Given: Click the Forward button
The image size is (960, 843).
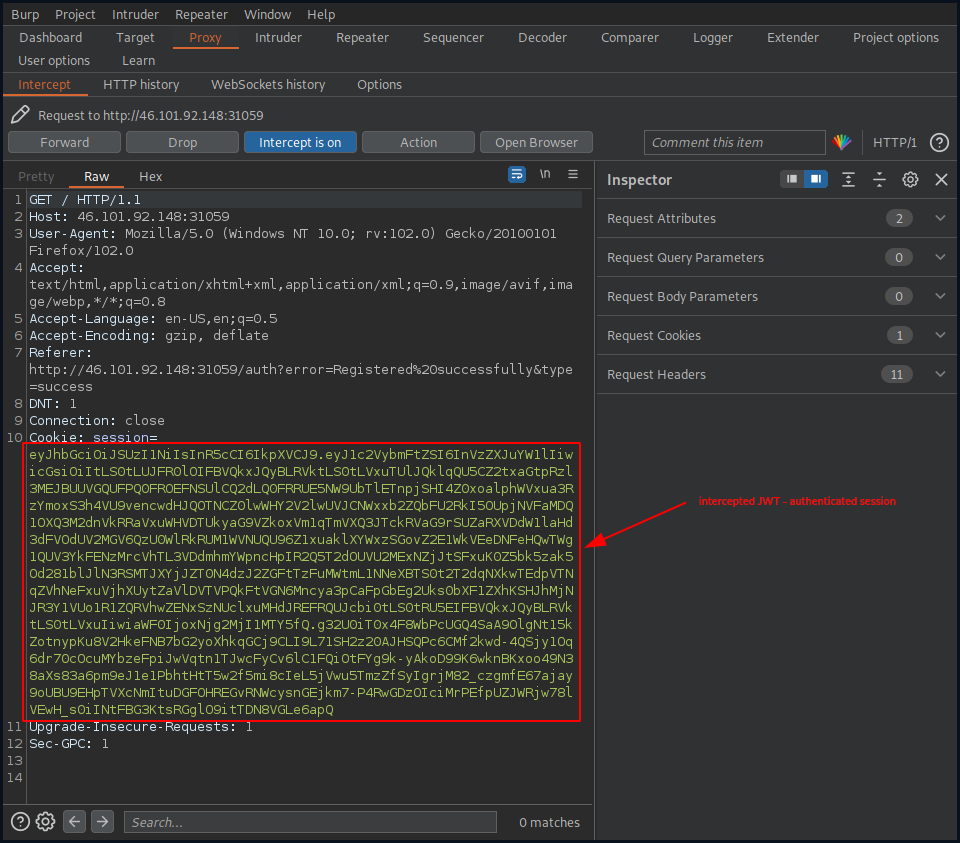Looking at the screenshot, I should click(64, 141).
